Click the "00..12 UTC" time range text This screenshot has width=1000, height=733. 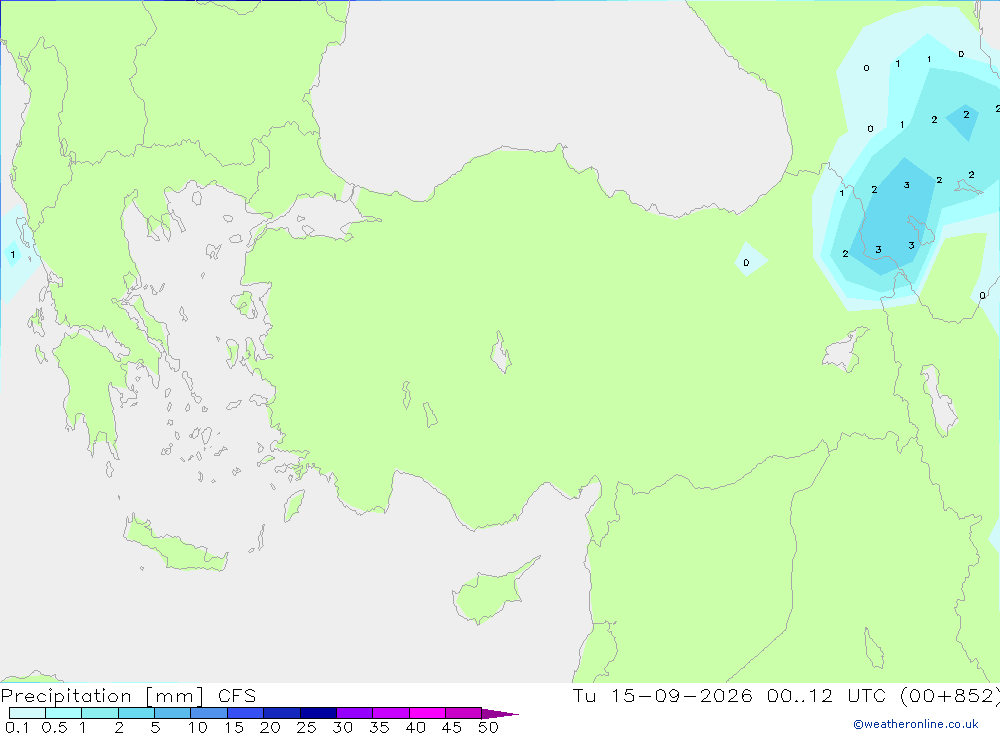(x=828, y=695)
